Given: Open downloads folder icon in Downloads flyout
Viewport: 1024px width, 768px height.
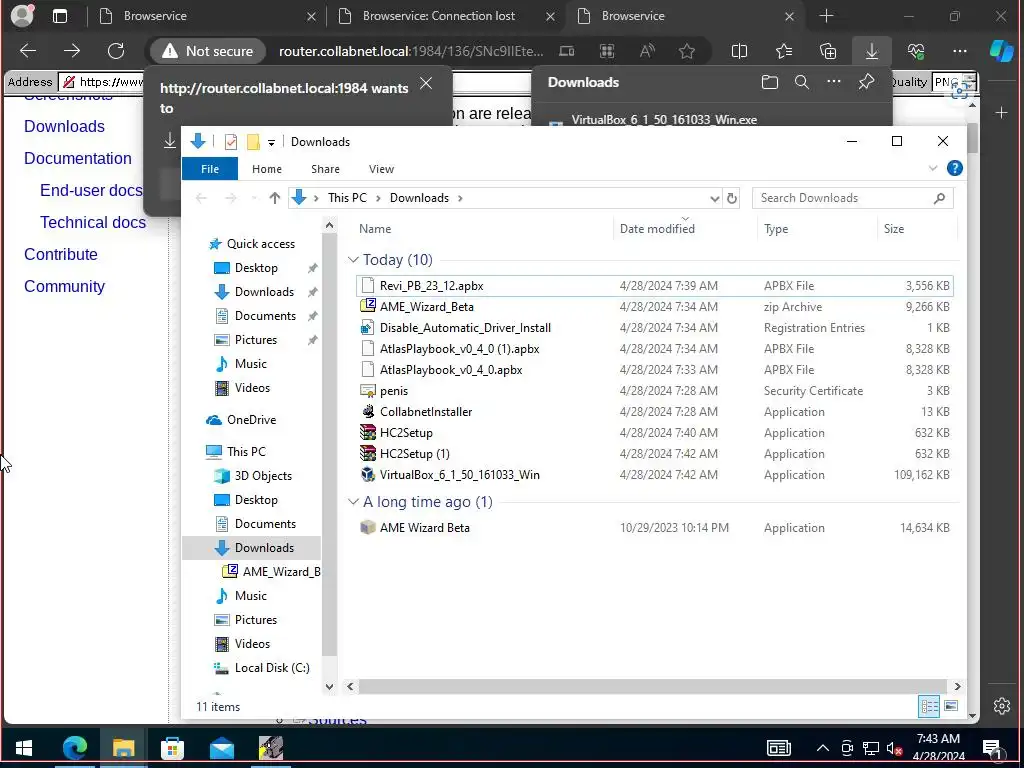Looking at the screenshot, I should click(770, 82).
